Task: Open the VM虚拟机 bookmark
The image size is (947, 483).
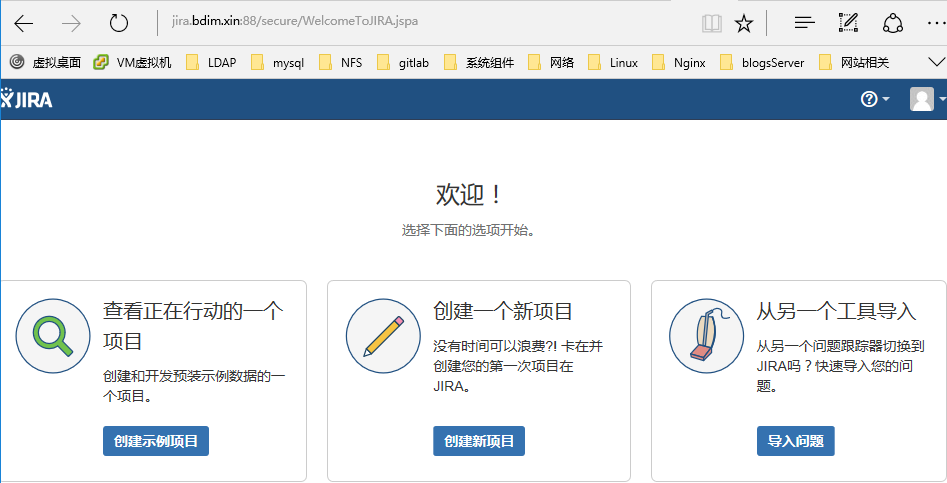Action: click(x=133, y=62)
